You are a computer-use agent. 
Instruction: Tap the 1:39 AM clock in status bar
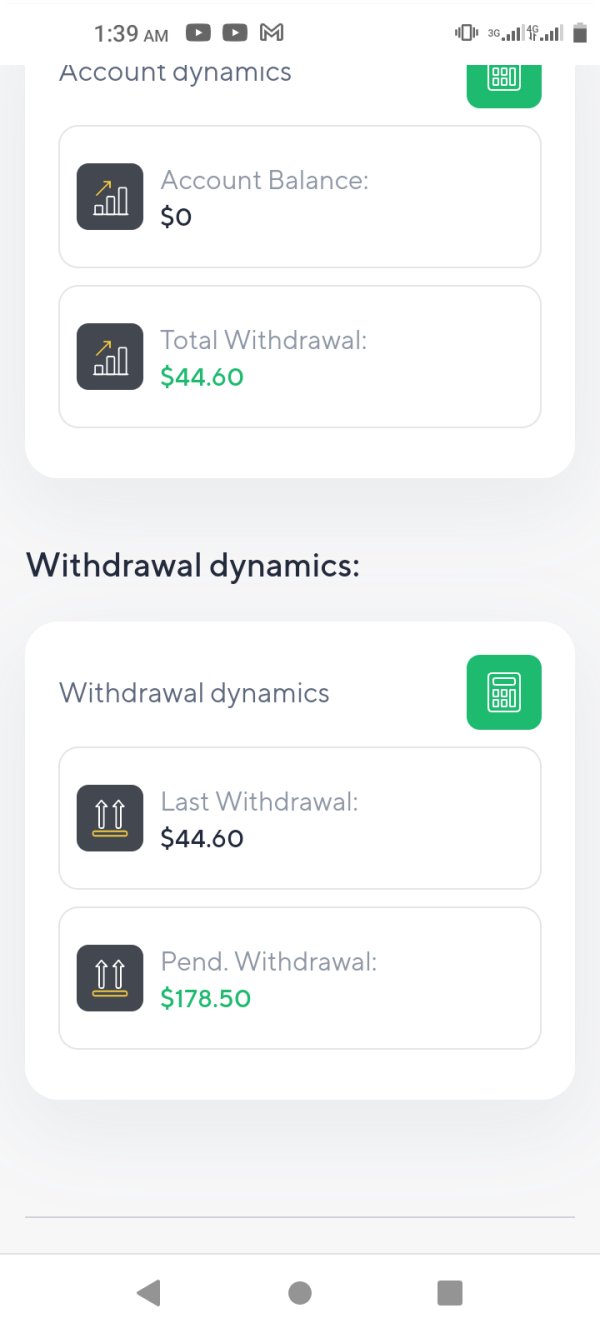(131, 34)
